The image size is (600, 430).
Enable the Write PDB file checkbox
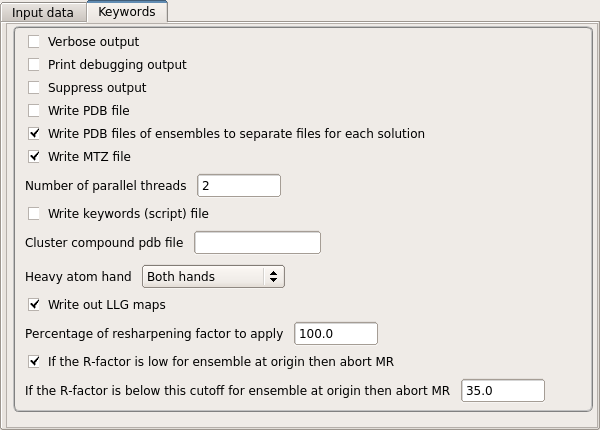35,111
